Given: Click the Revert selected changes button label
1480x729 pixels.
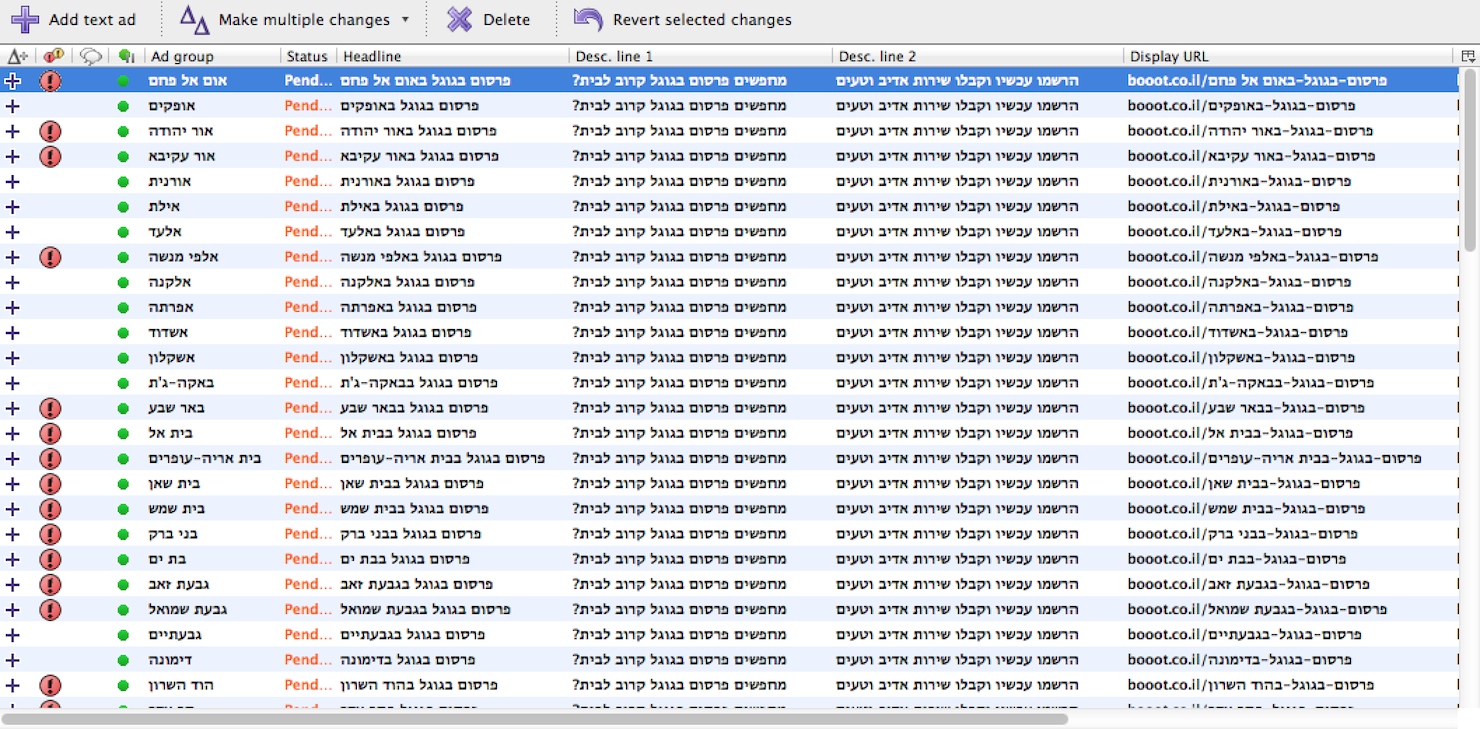Looking at the screenshot, I should [x=702, y=19].
